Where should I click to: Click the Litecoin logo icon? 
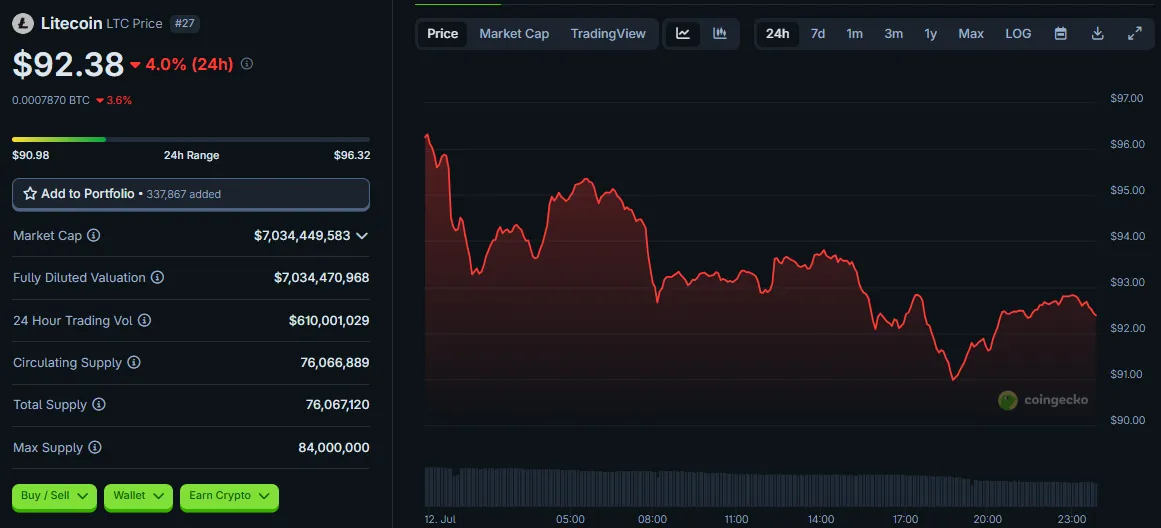click(23, 24)
